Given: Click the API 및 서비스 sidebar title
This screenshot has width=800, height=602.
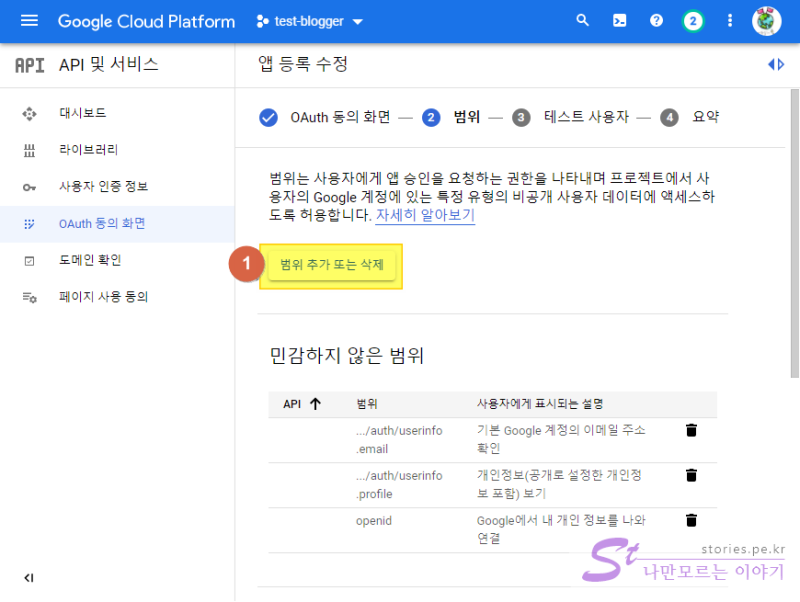Looking at the screenshot, I should [109, 65].
